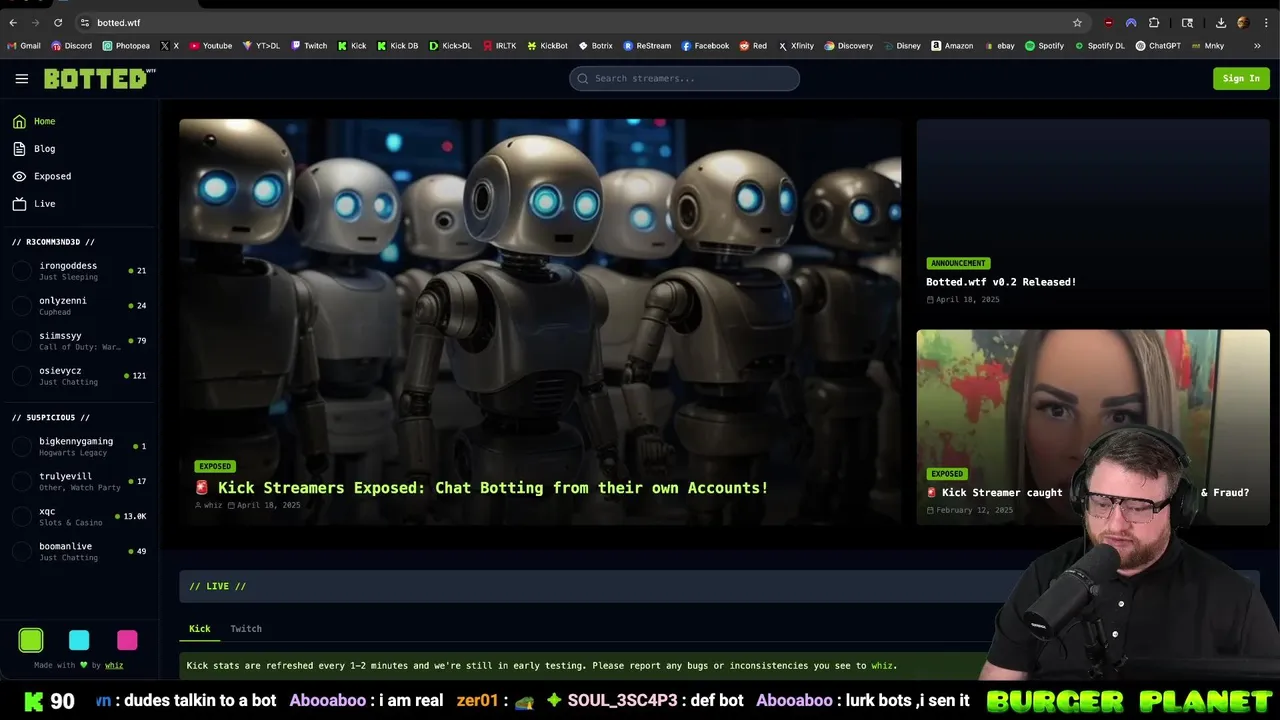The image size is (1280, 720).
Task: Click the whiz link in Kick stats notice
Action: pos(881,665)
